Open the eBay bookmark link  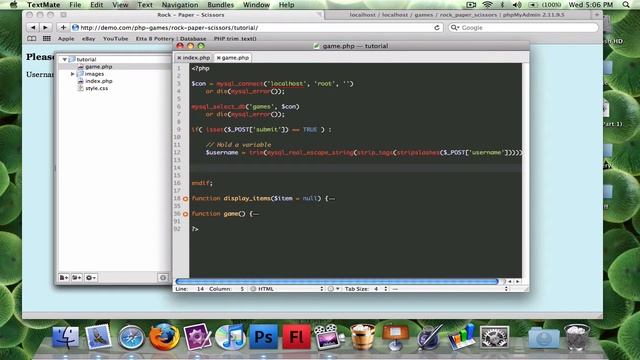click(x=88, y=38)
